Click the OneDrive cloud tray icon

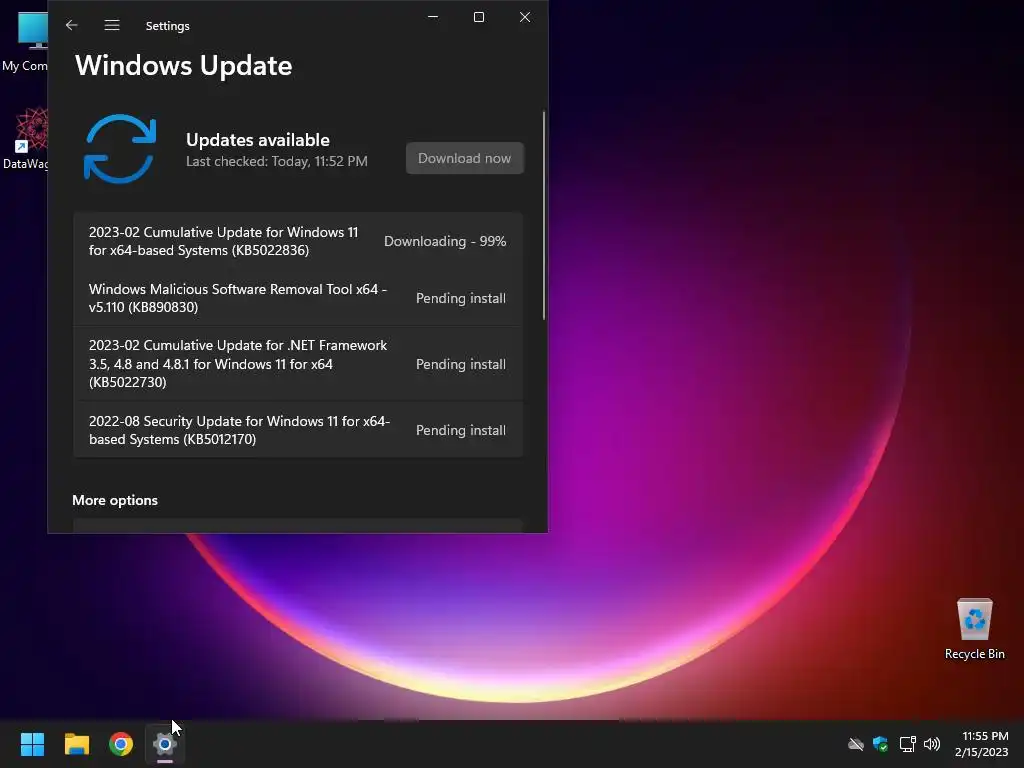click(856, 744)
